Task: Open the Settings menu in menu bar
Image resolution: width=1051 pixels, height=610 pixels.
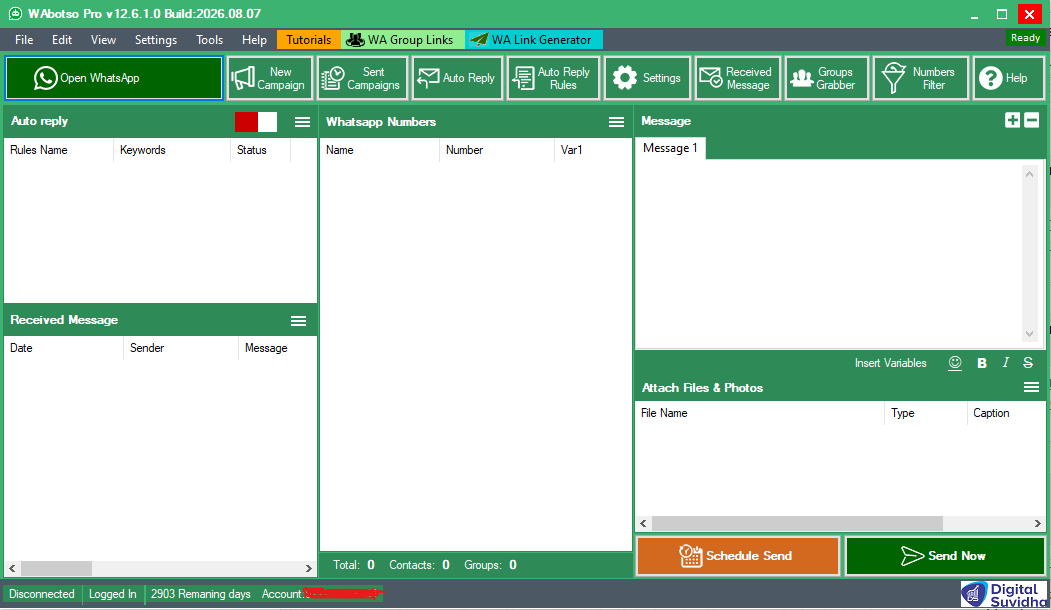Action: [156, 40]
